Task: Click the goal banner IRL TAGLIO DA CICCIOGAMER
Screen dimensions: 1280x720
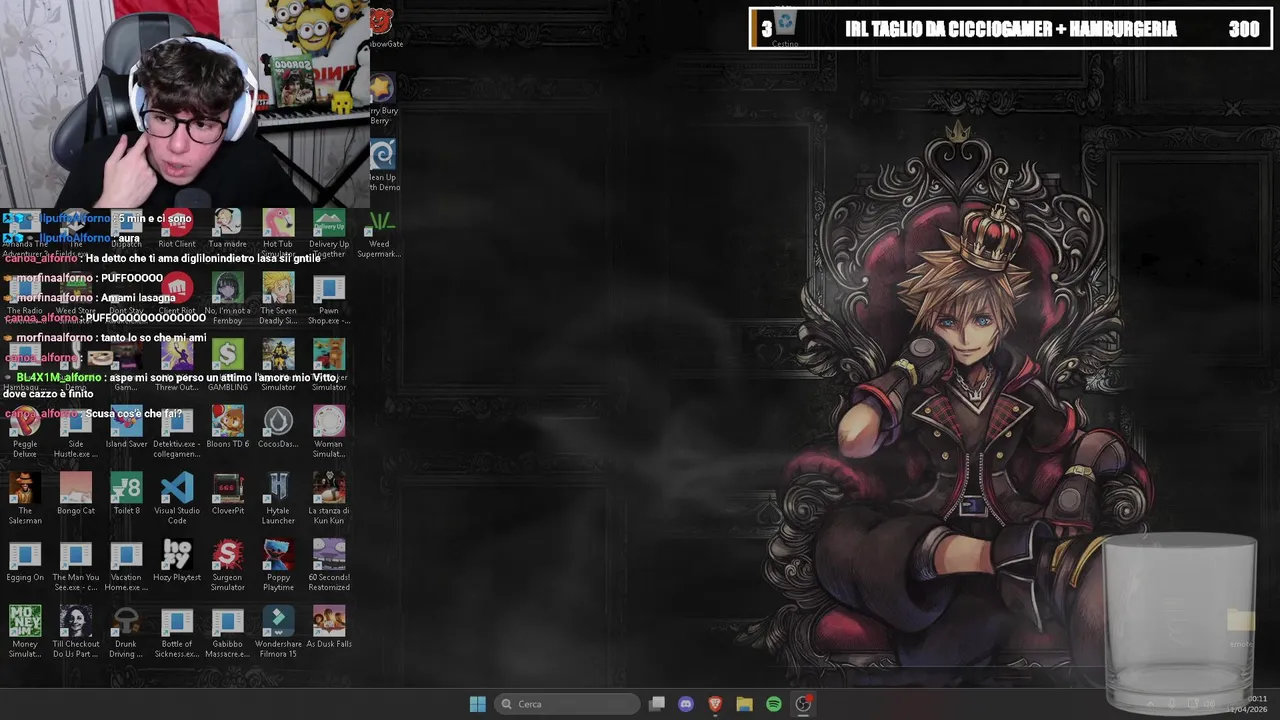Action: click(x=1011, y=29)
